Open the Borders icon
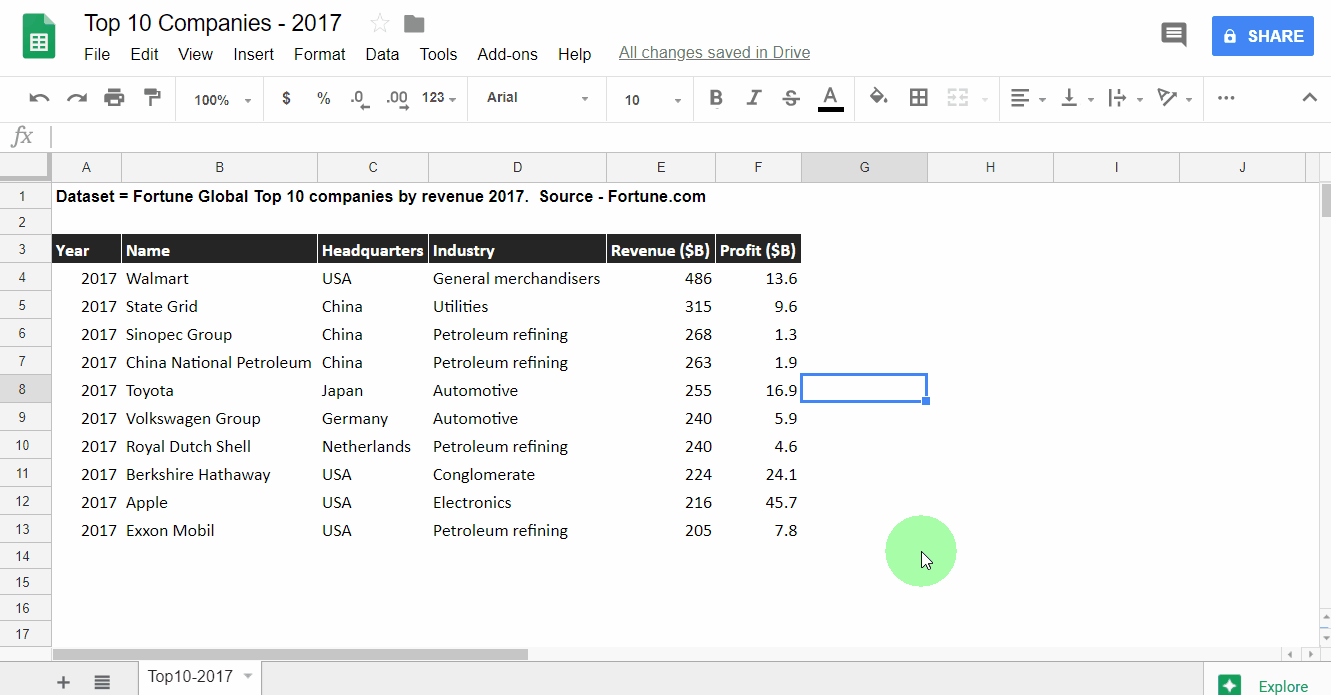Viewport: 1331px width, 695px height. 918,97
